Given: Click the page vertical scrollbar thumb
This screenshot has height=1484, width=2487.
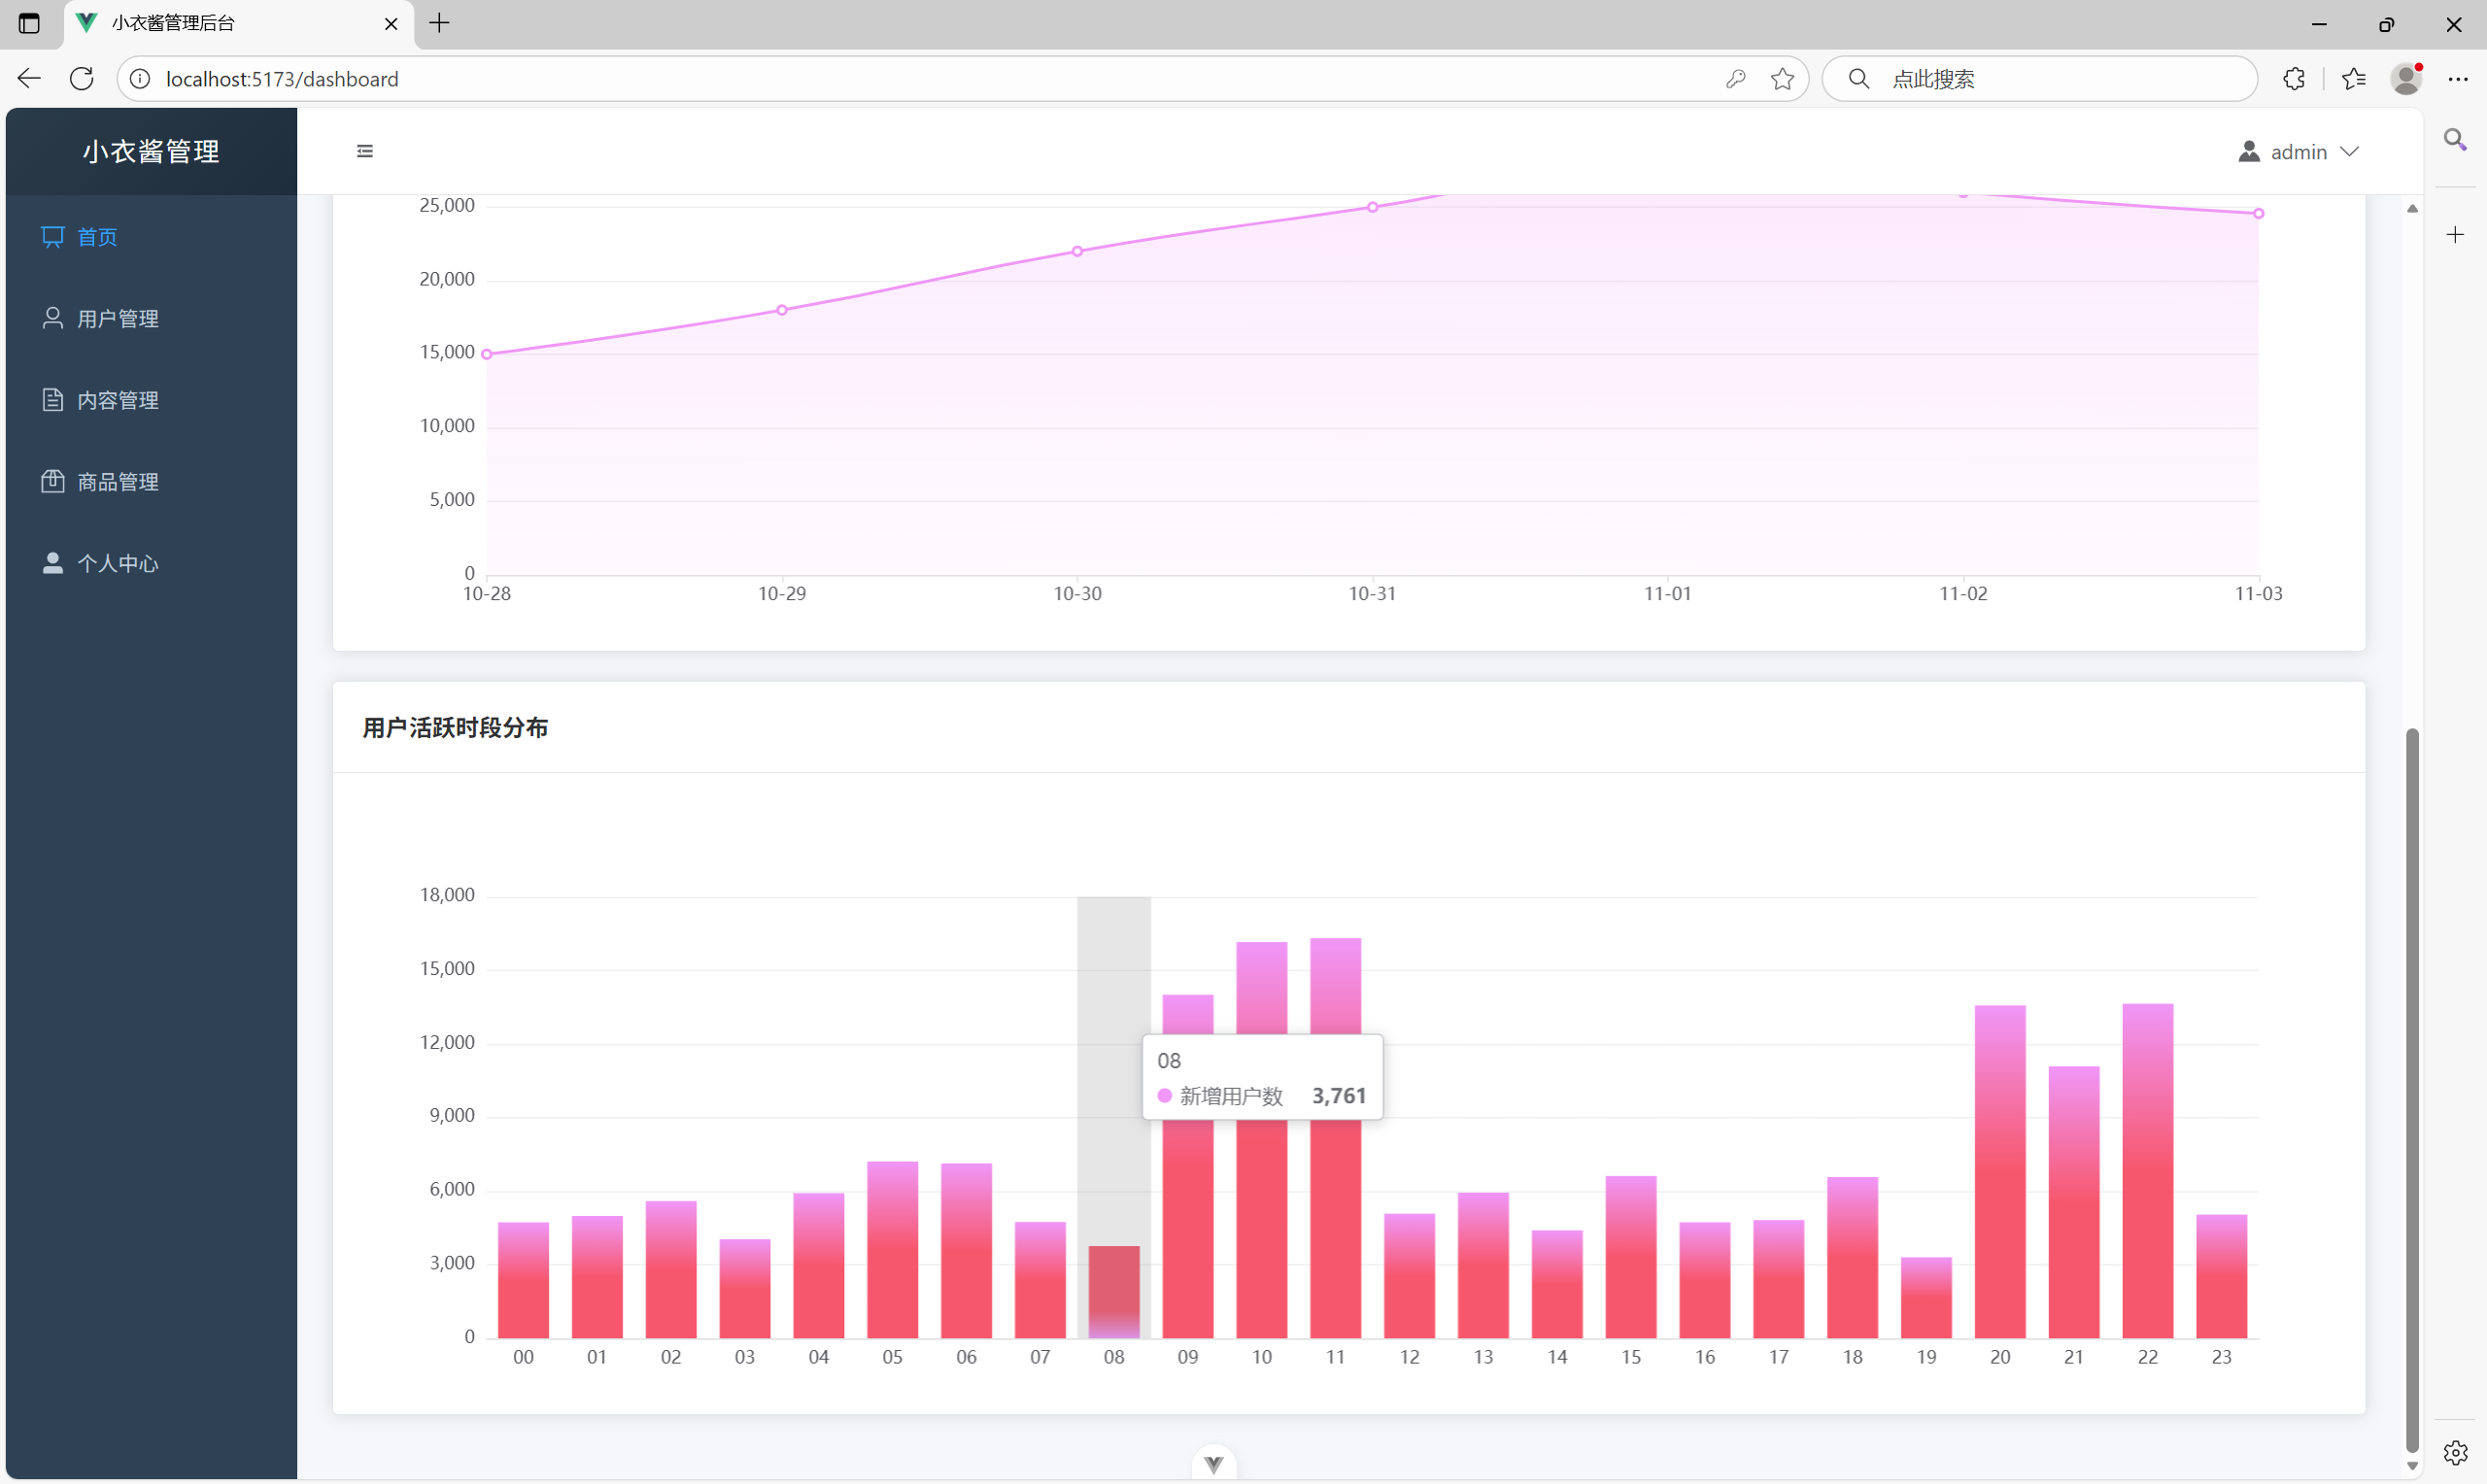Looking at the screenshot, I should click(2411, 1090).
